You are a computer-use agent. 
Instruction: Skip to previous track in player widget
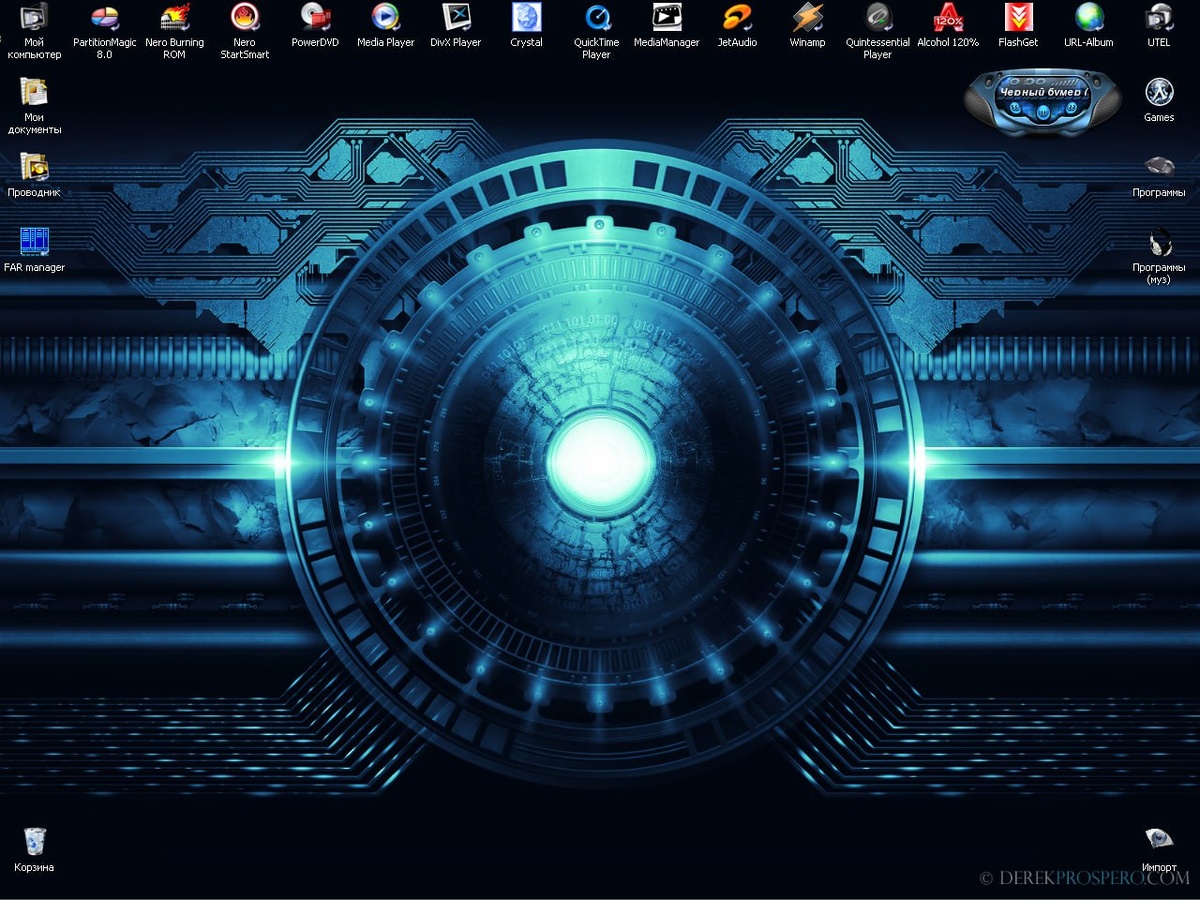pos(1015,108)
